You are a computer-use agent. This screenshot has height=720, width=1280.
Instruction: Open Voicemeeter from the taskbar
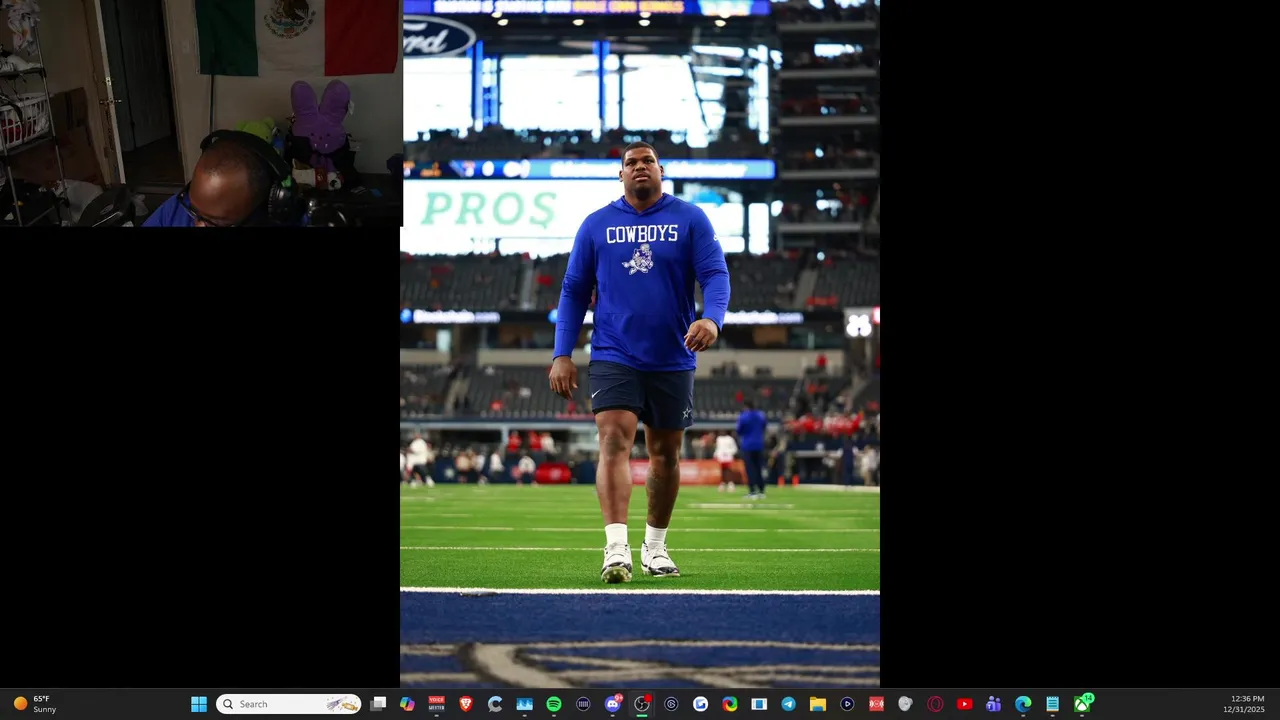coord(436,704)
